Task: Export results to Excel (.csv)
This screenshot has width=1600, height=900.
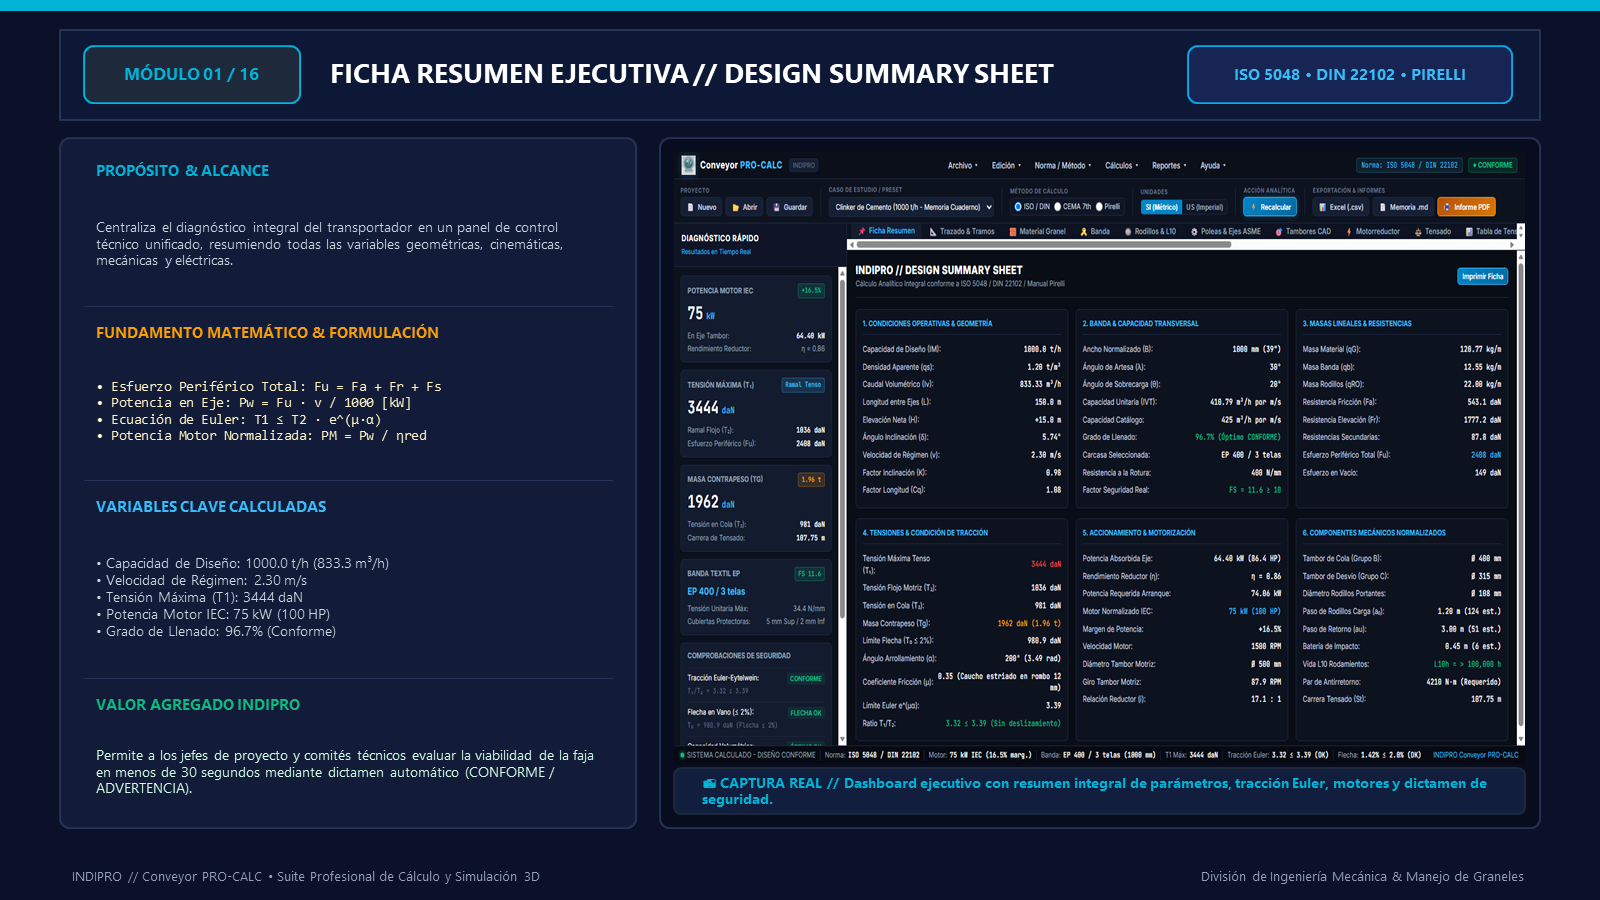Action: [1341, 207]
